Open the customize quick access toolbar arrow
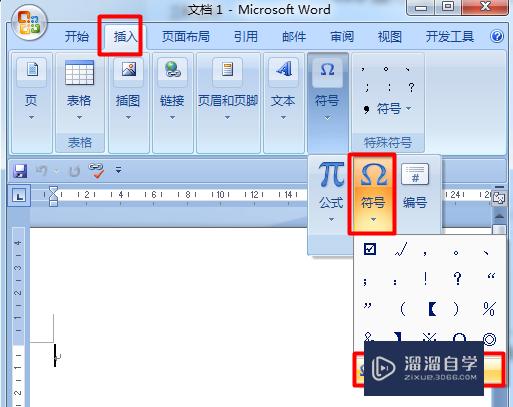Image resolution: width=513 pixels, height=407 pixels. (x=118, y=170)
